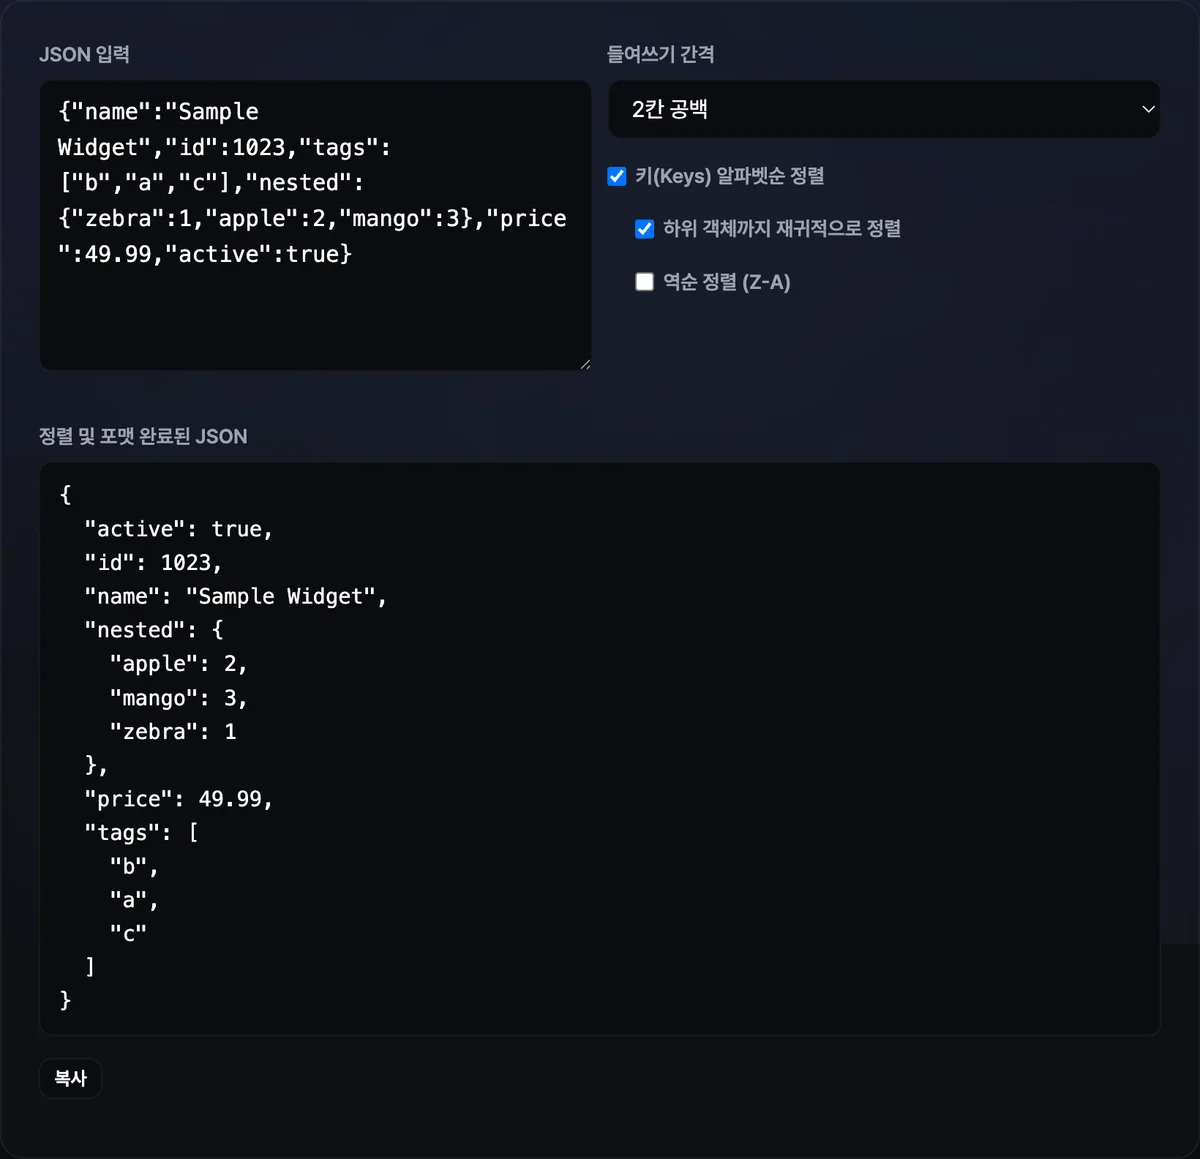Click the 정렬 및 포맷 완료된 JSON heading
Screen dimensions: 1200x1159
click(143, 436)
